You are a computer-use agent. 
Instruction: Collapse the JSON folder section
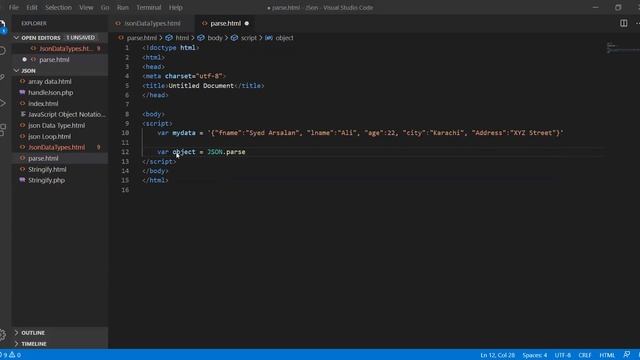pyautogui.click(x=16, y=71)
